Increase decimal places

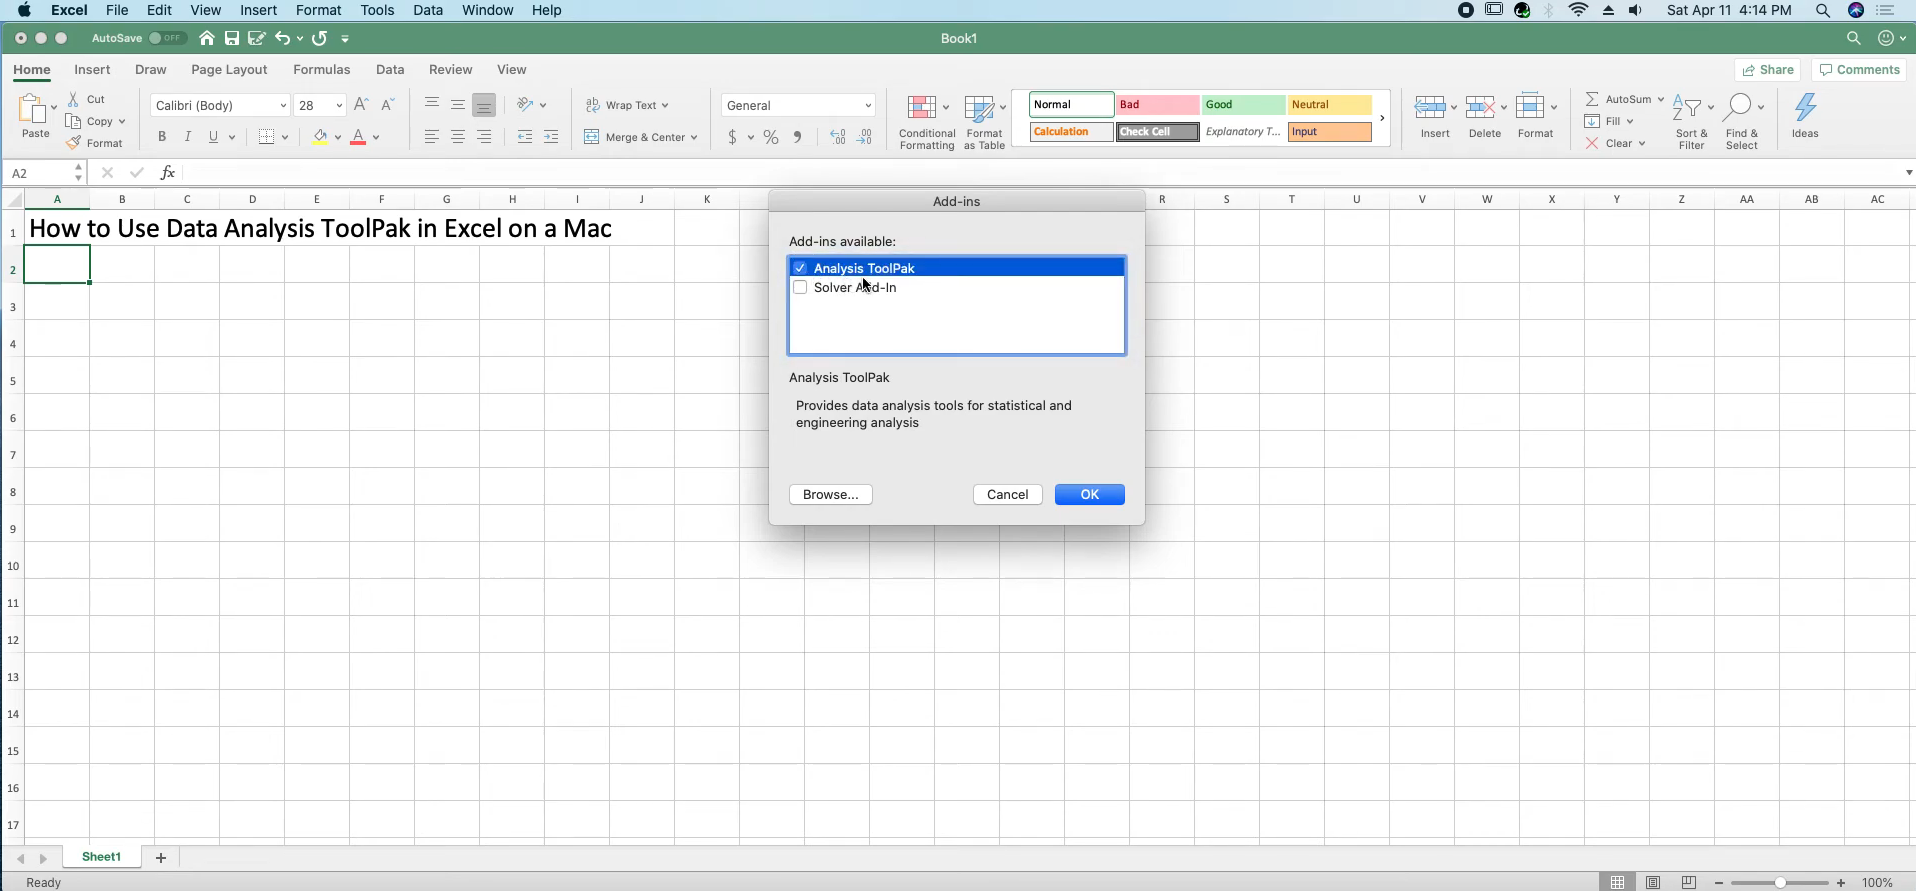(x=838, y=137)
